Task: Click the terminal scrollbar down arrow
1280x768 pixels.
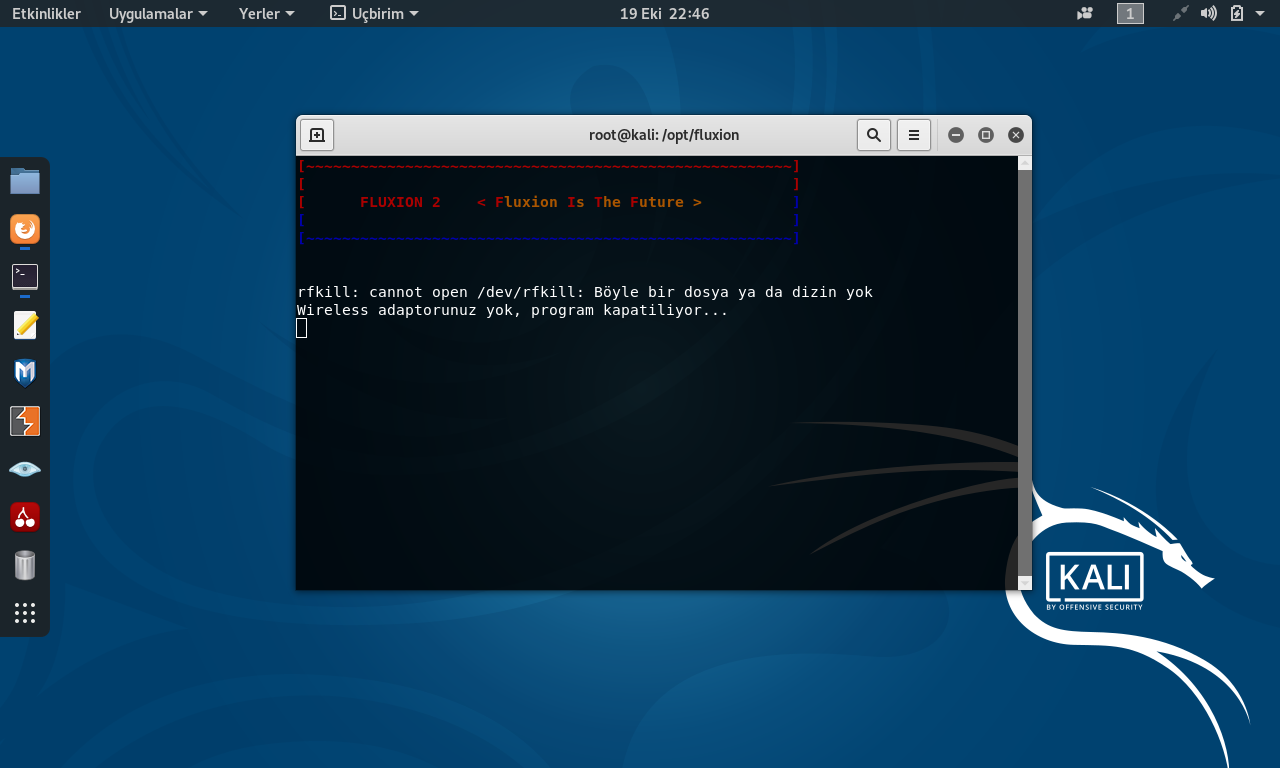Action: point(1025,583)
